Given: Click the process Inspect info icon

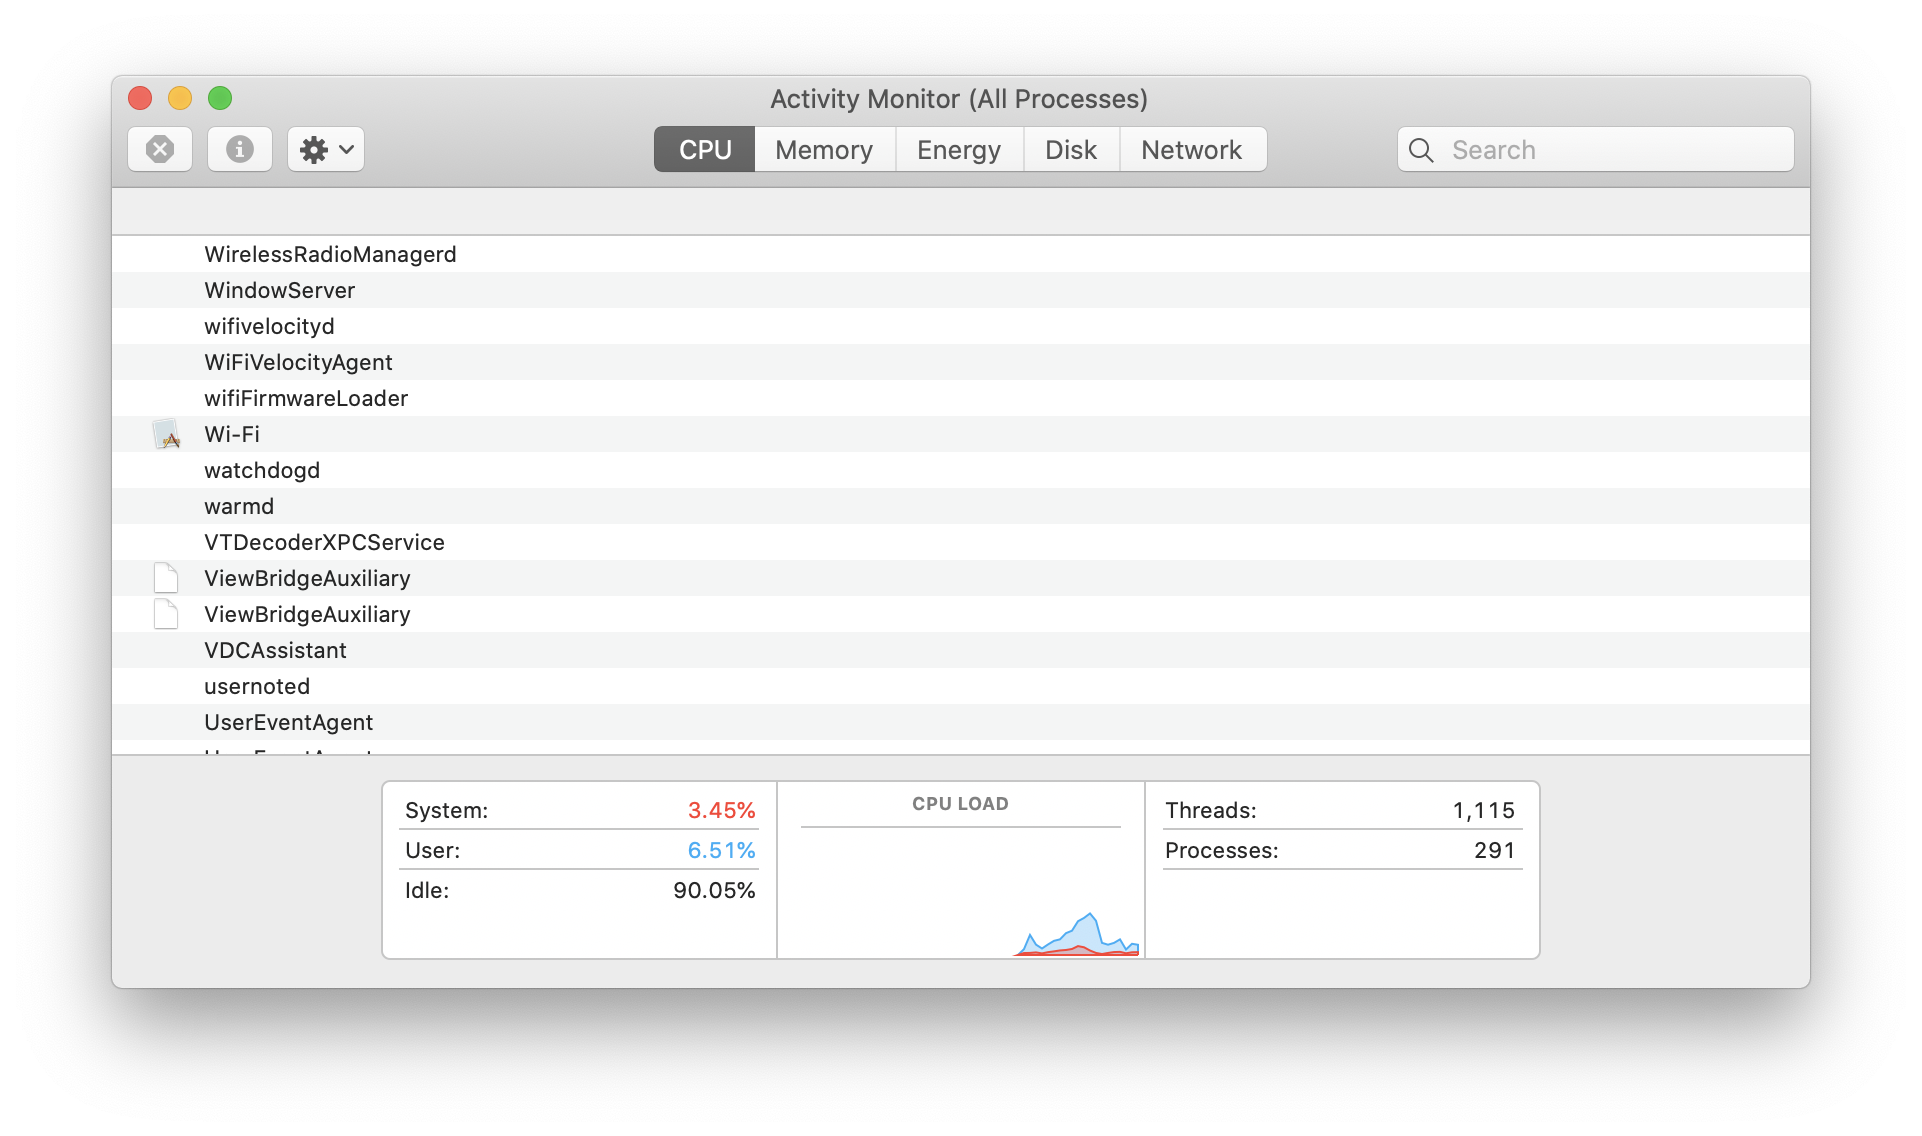Looking at the screenshot, I should point(239,149).
